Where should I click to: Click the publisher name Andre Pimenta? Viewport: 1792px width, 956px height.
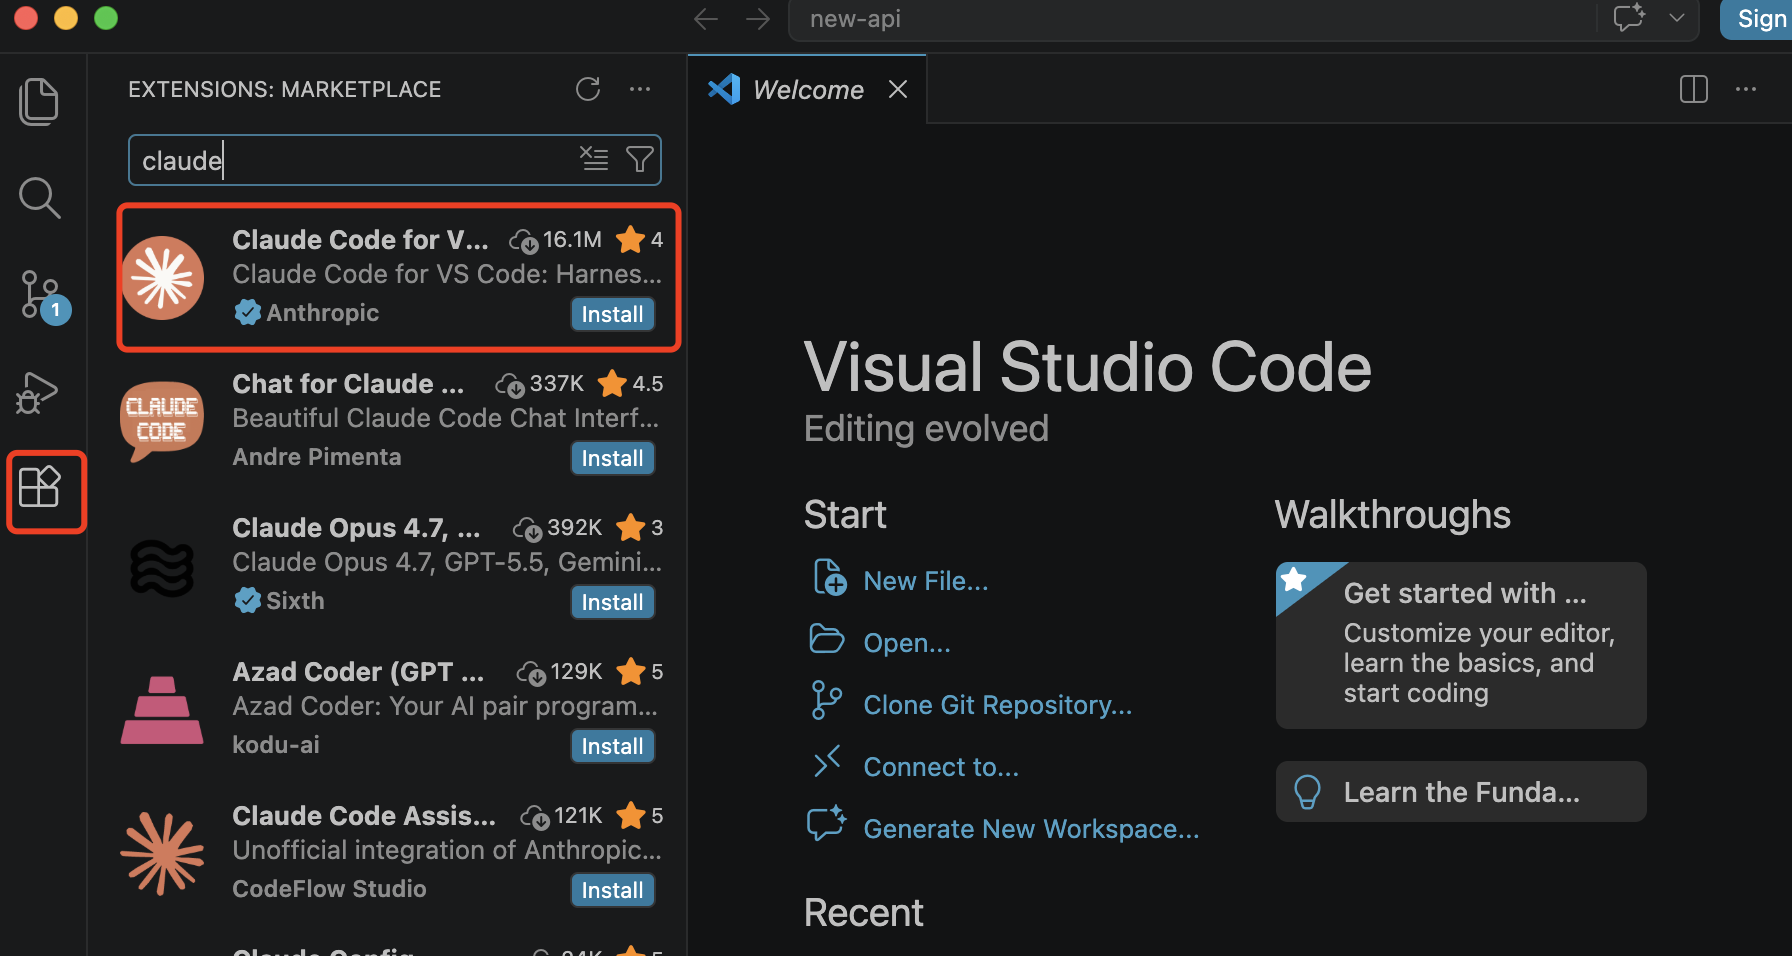click(x=317, y=457)
